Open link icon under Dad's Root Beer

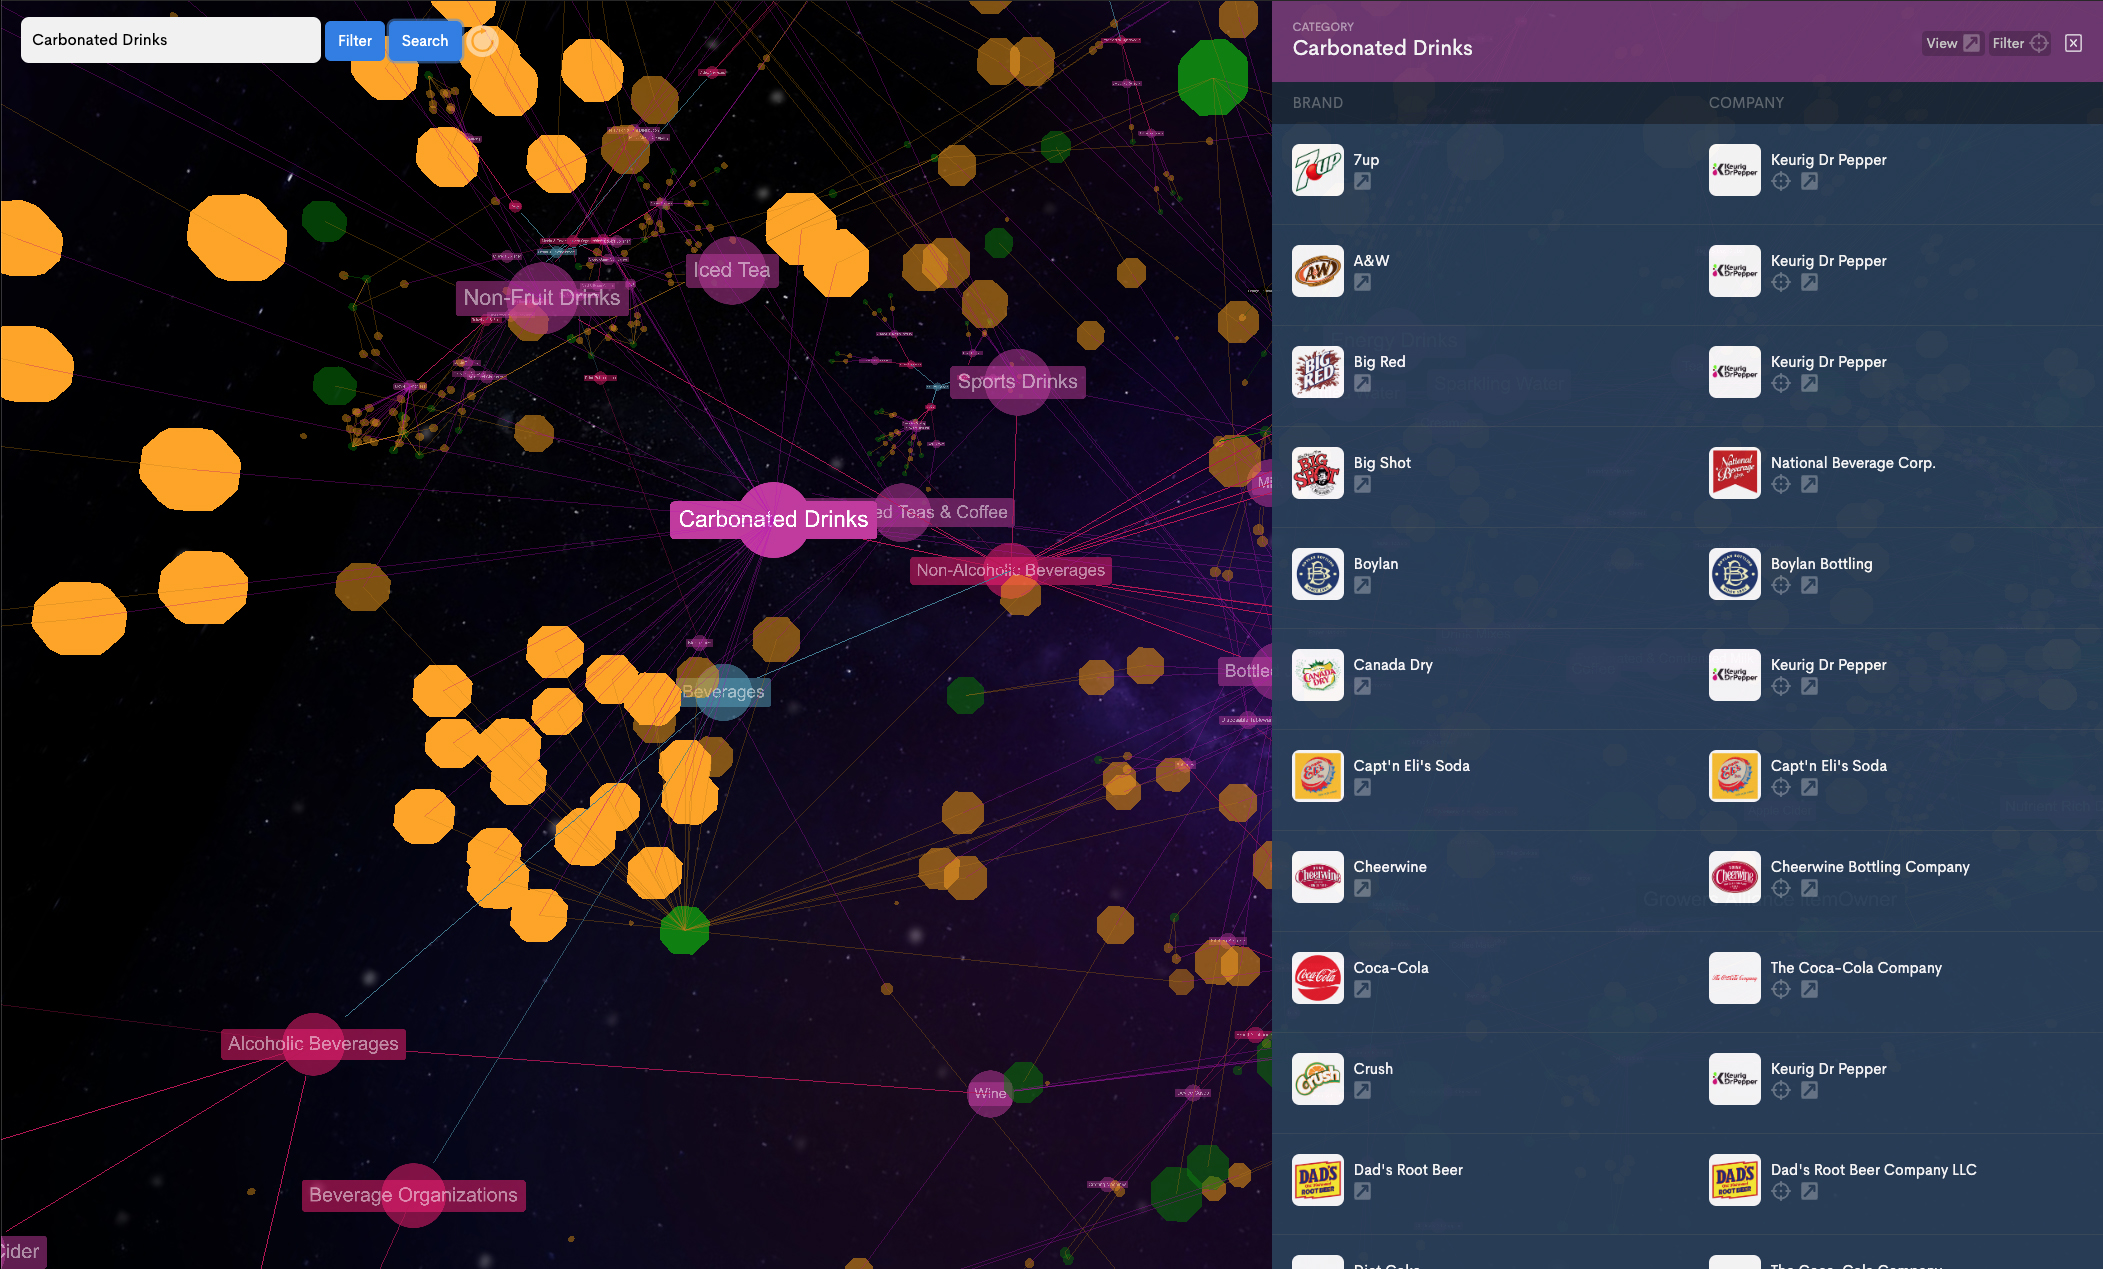(1362, 1192)
